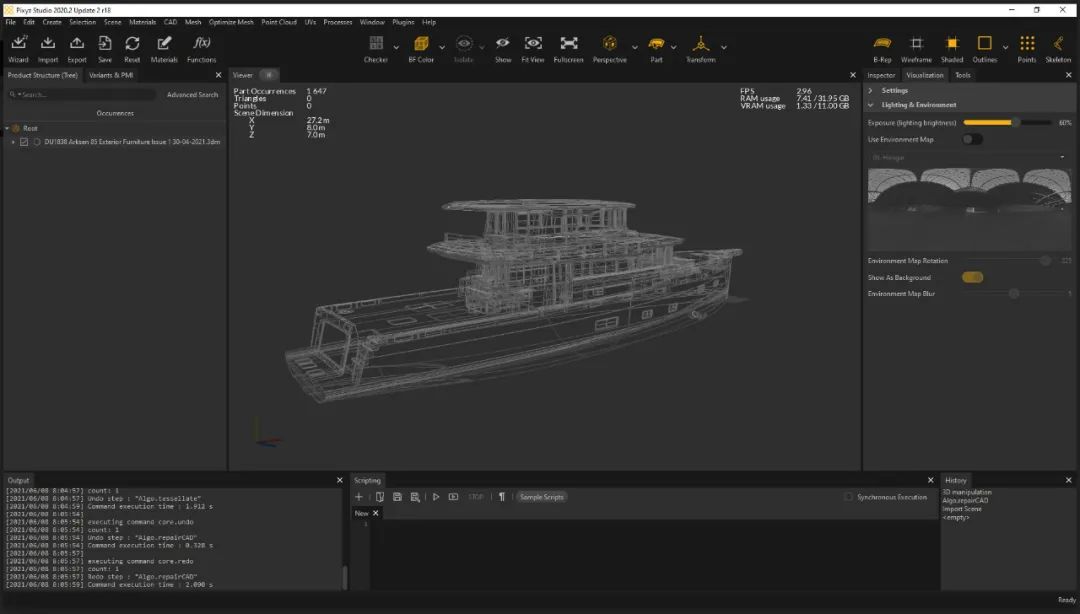The height and width of the screenshot is (614, 1080).
Task: Turn off Show As Background toggle
Action: tap(971, 278)
